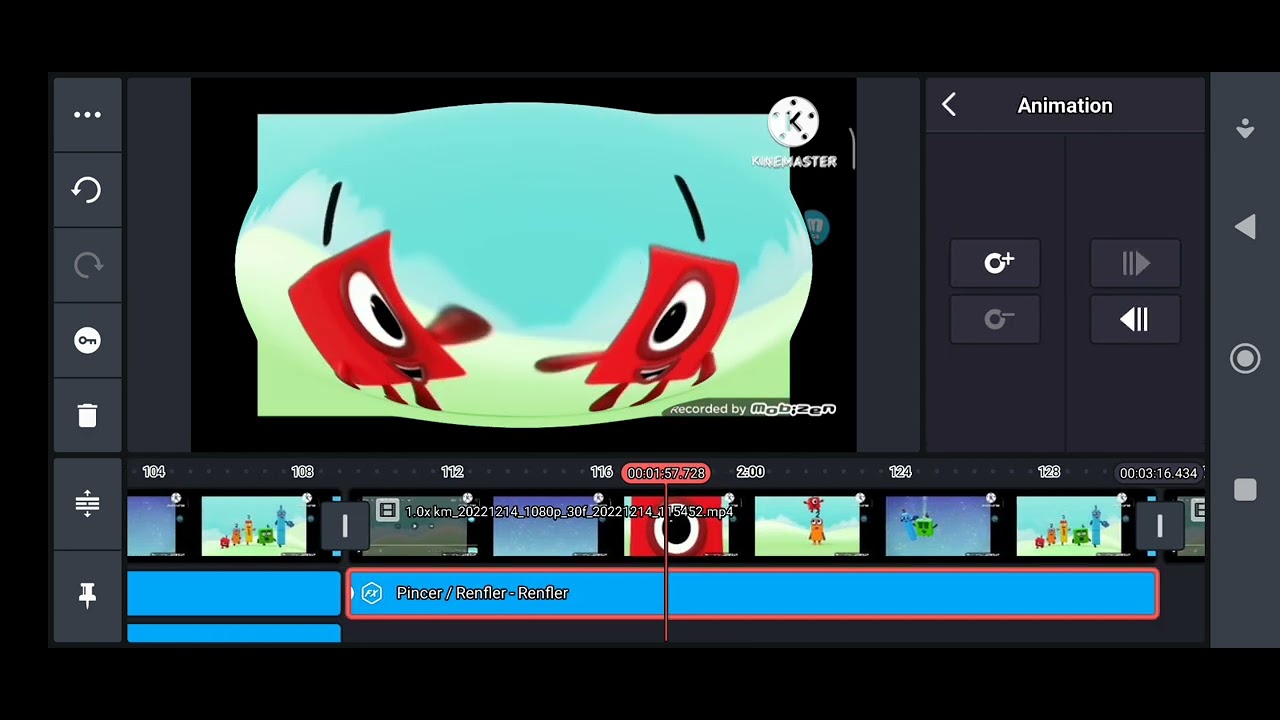
Task: Click the 108 ruler mark
Action: click(302, 472)
